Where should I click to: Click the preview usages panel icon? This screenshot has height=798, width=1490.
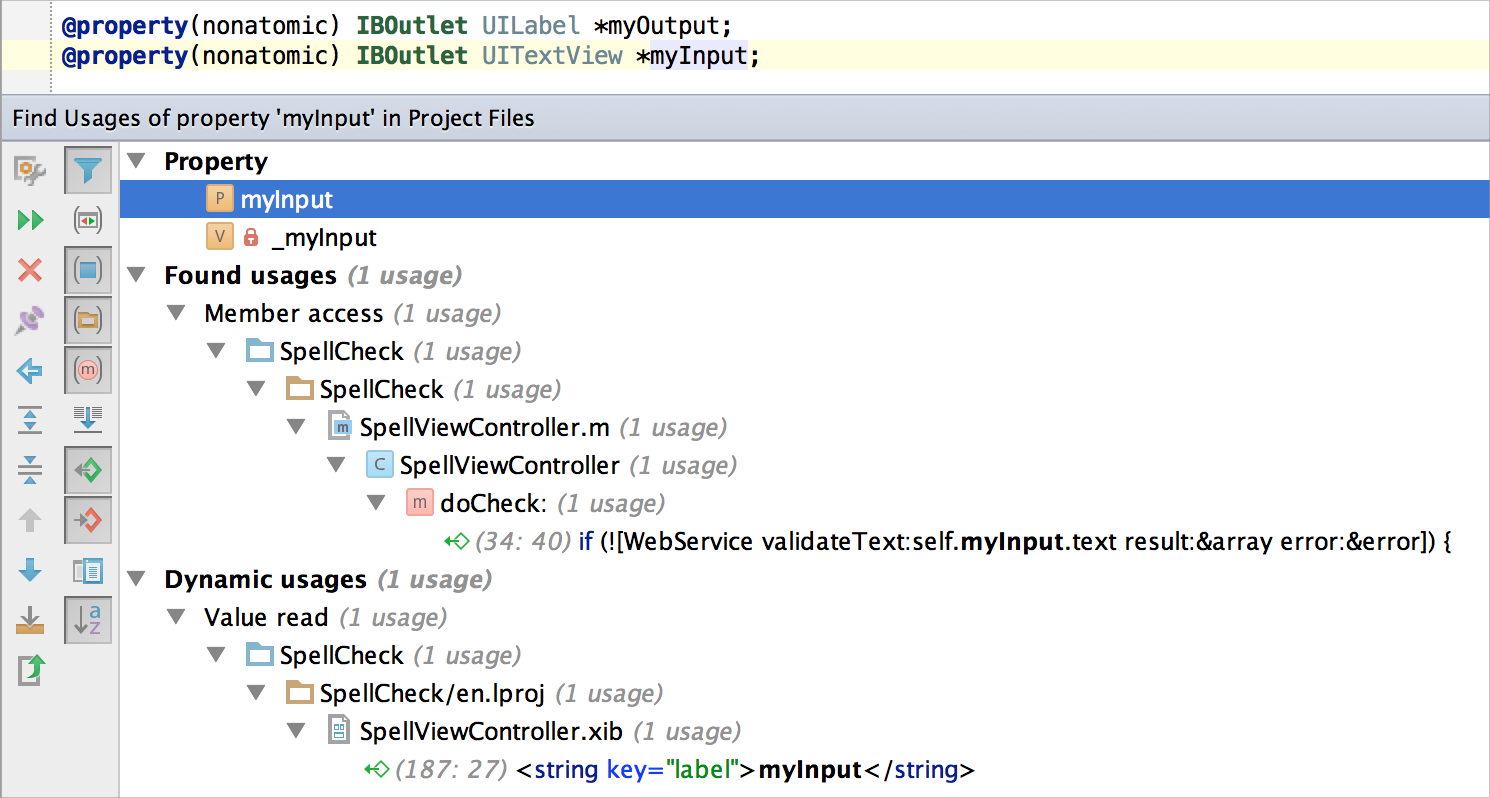pyautogui.click(x=88, y=571)
